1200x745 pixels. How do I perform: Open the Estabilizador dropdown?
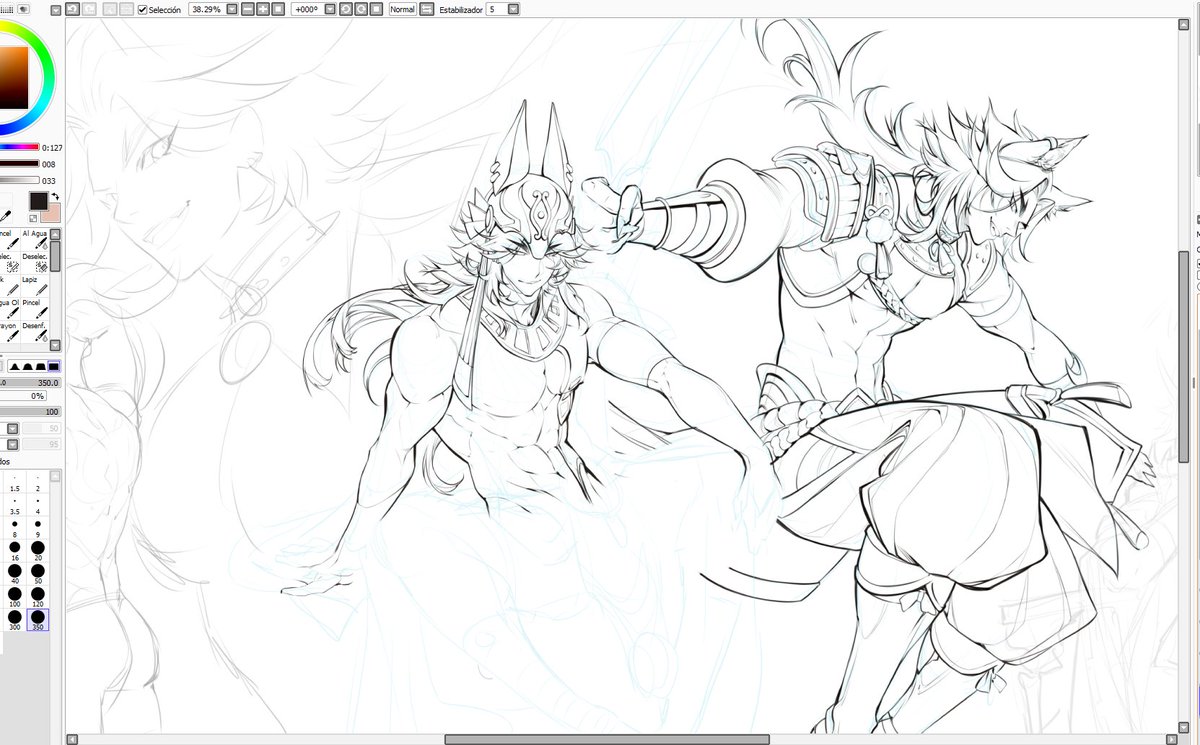click(513, 9)
